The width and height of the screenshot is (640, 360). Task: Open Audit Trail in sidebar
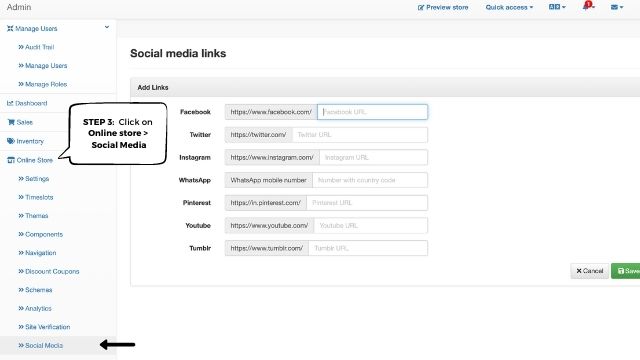click(36, 47)
